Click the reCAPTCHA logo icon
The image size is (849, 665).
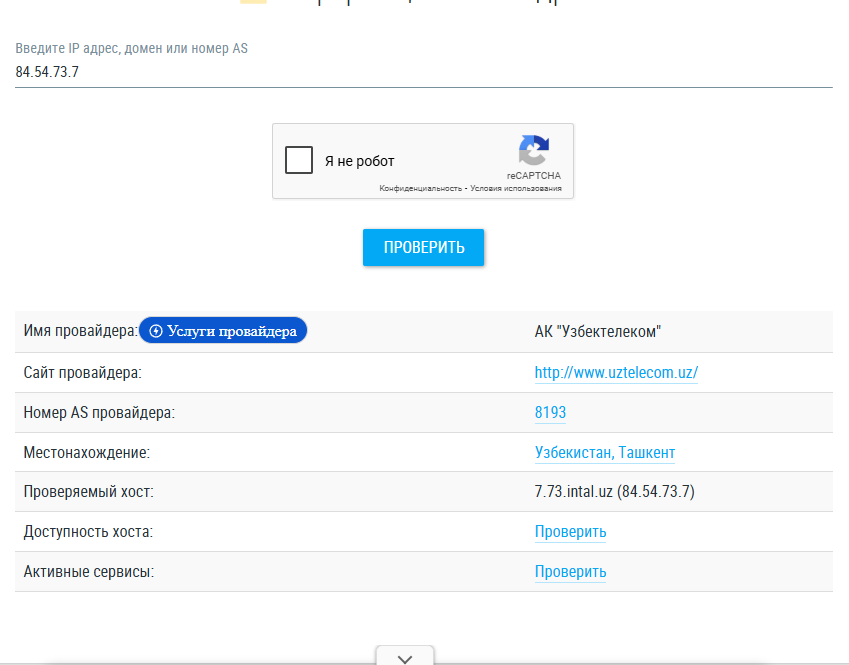point(534,150)
